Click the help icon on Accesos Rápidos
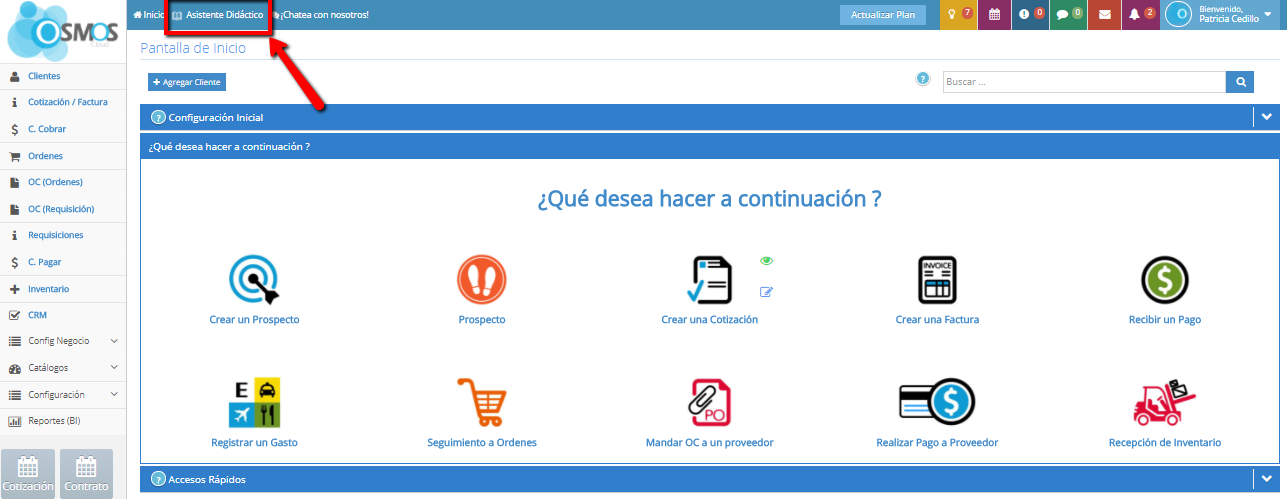Viewport: 1287px width, 499px height. pos(158,479)
